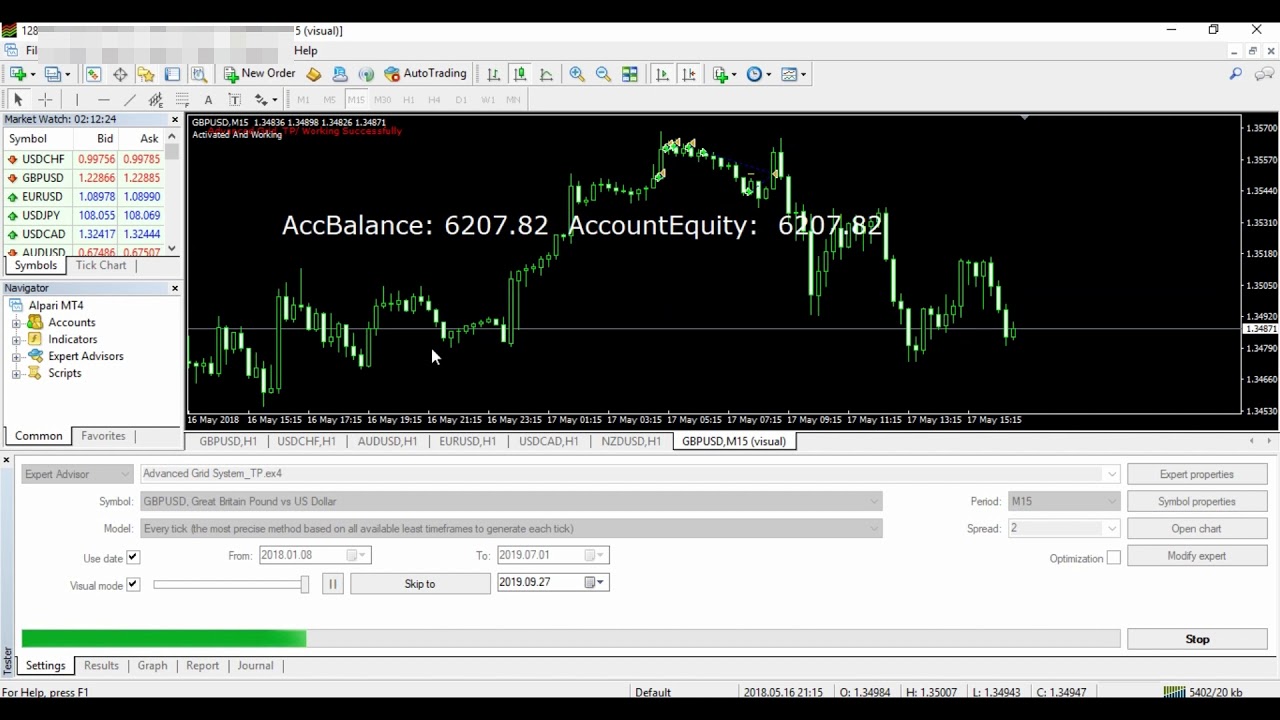Pause the visual backtest
Image resolution: width=1280 pixels, height=720 pixels.
click(x=333, y=583)
